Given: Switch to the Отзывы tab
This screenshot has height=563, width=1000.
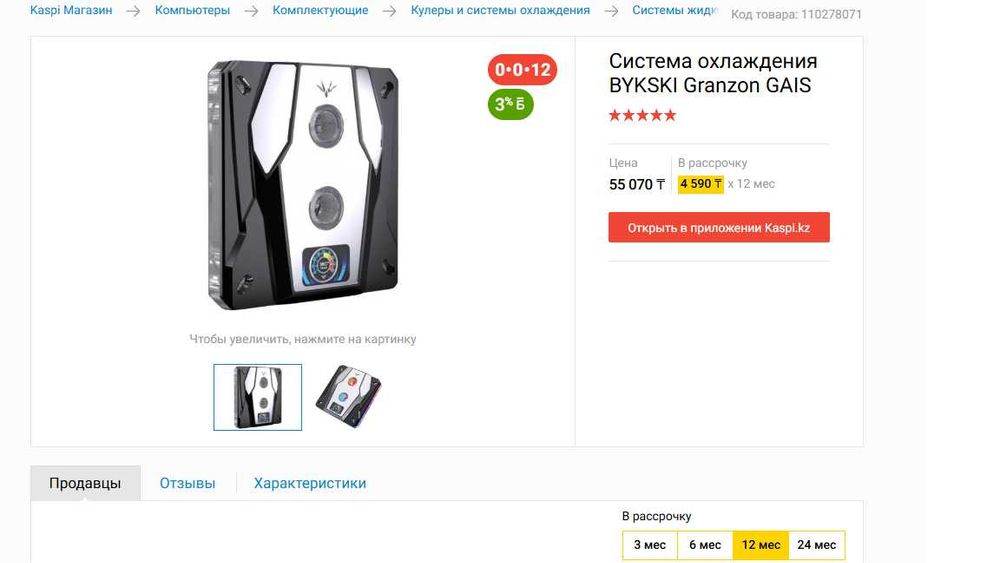Looking at the screenshot, I should (x=188, y=483).
